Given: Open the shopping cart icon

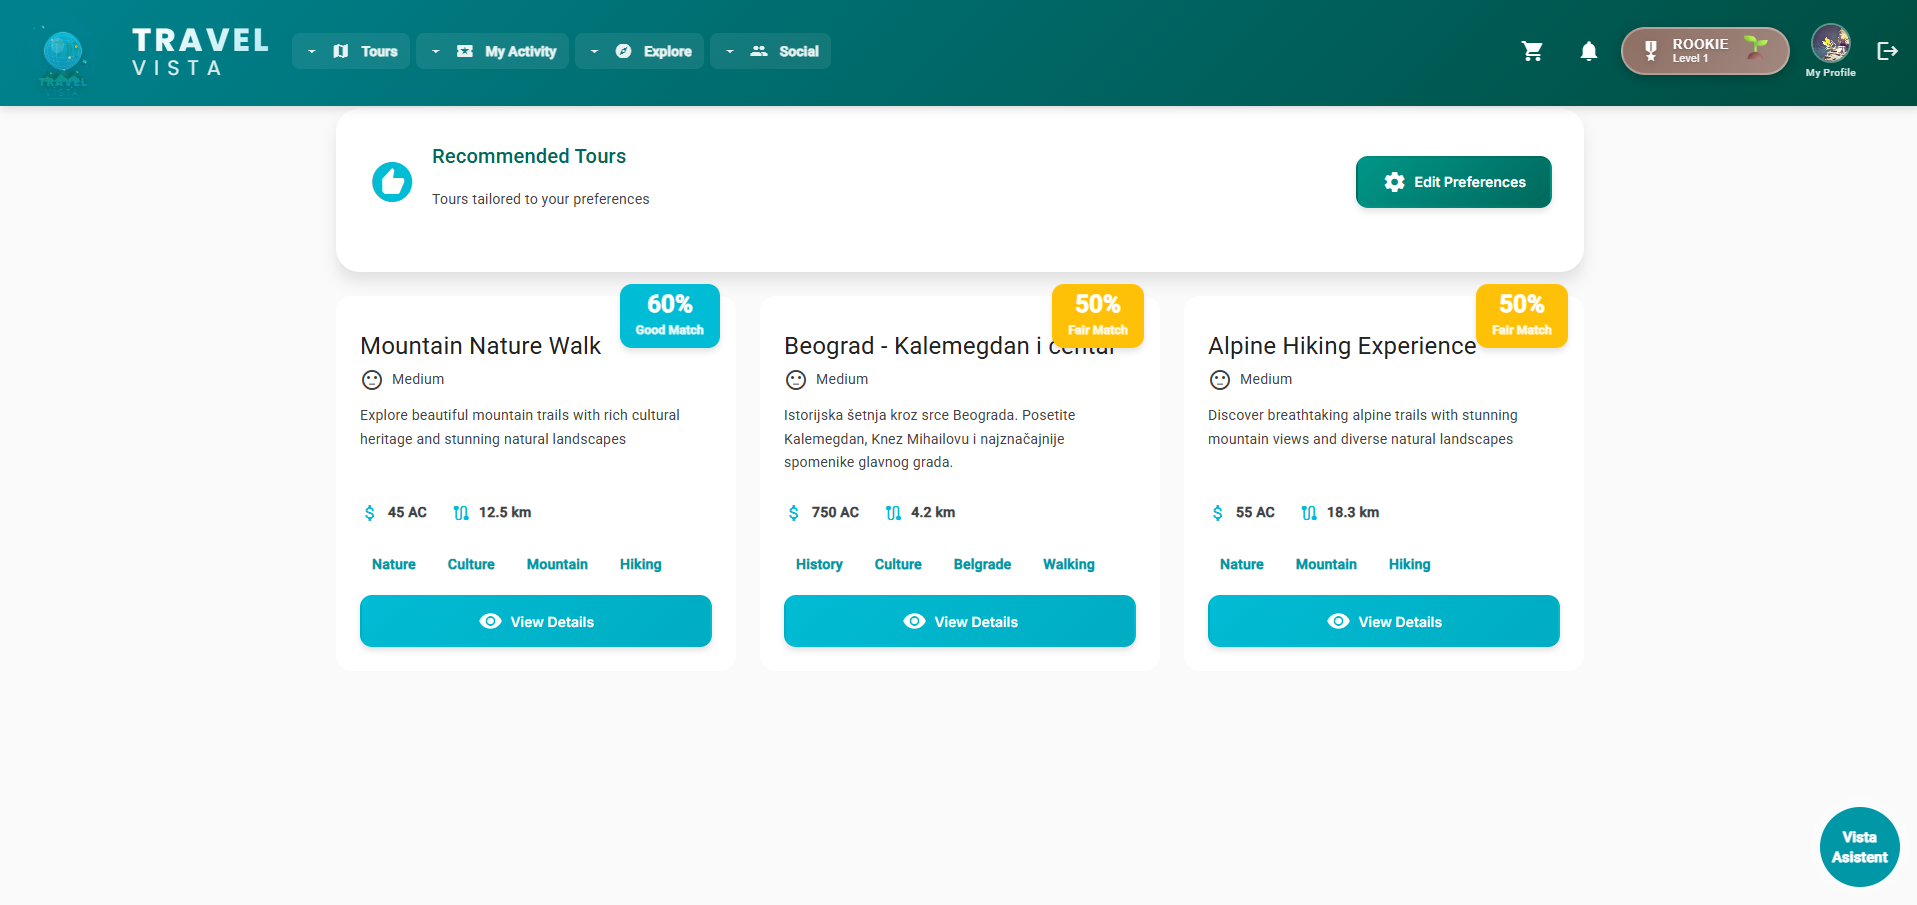Looking at the screenshot, I should tap(1531, 51).
